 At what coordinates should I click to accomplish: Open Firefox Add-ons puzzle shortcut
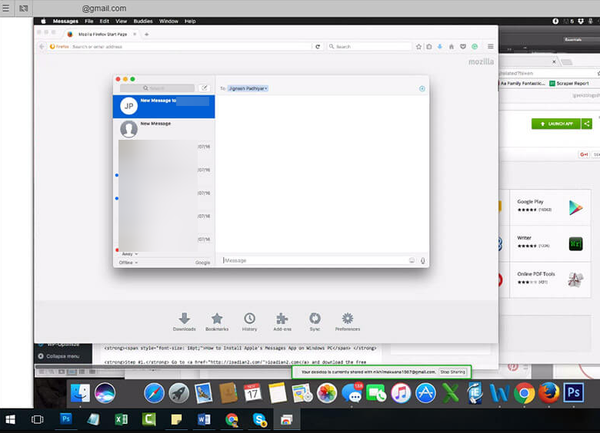pyautogui.click(x=282, y=319)
